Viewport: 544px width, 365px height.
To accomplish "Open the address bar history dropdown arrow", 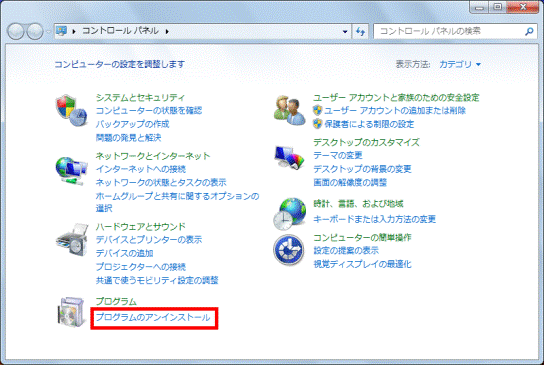I will 345,32.
